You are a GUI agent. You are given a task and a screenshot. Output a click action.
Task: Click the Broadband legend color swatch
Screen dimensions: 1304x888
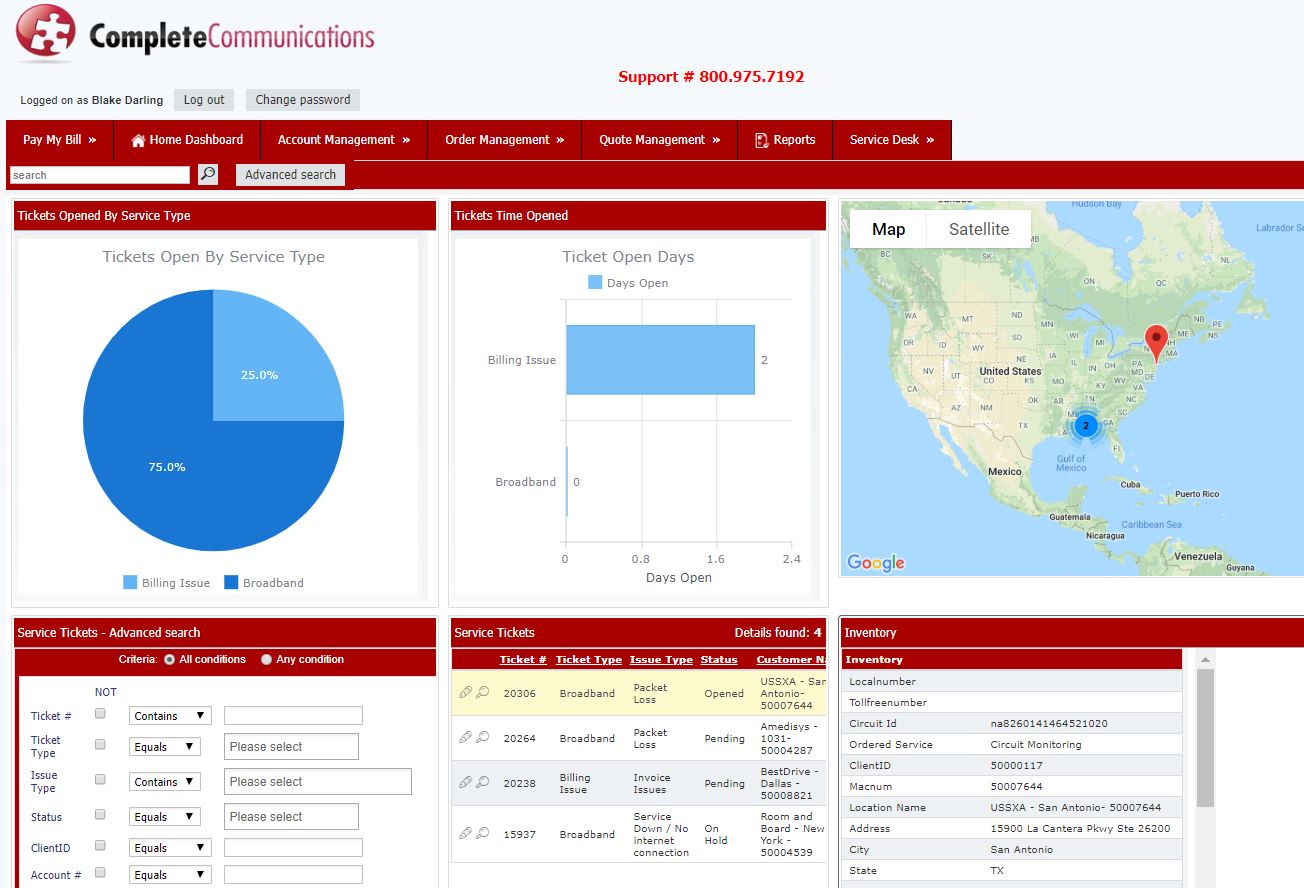click(231, 582)
